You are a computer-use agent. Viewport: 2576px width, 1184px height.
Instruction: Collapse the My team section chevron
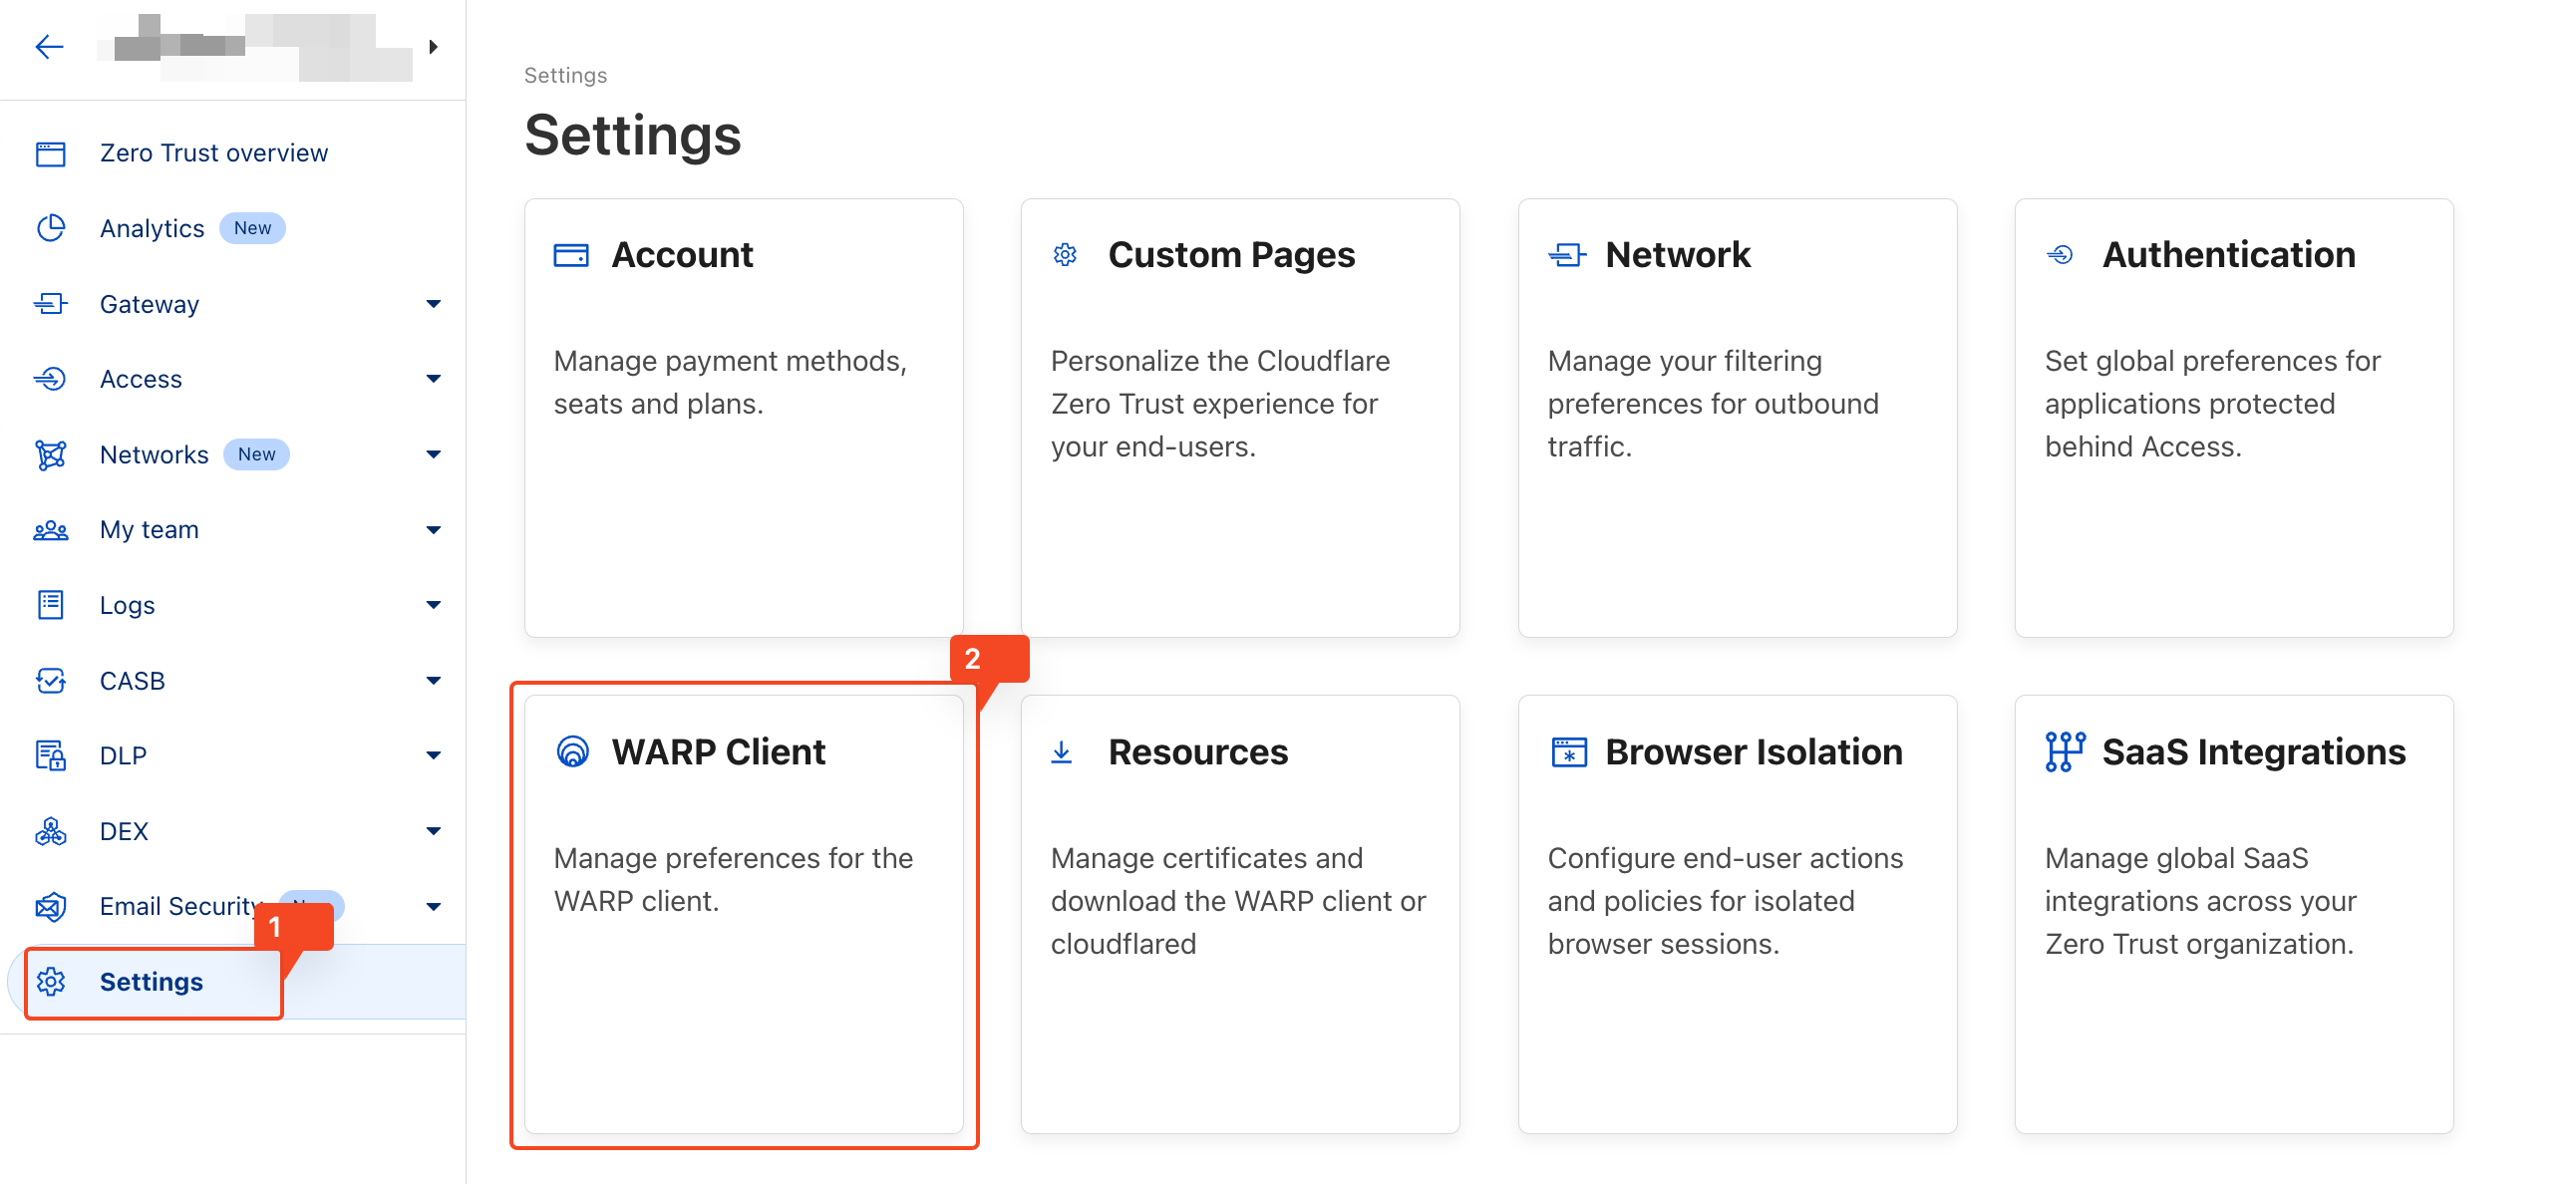(x=434, y=530)
